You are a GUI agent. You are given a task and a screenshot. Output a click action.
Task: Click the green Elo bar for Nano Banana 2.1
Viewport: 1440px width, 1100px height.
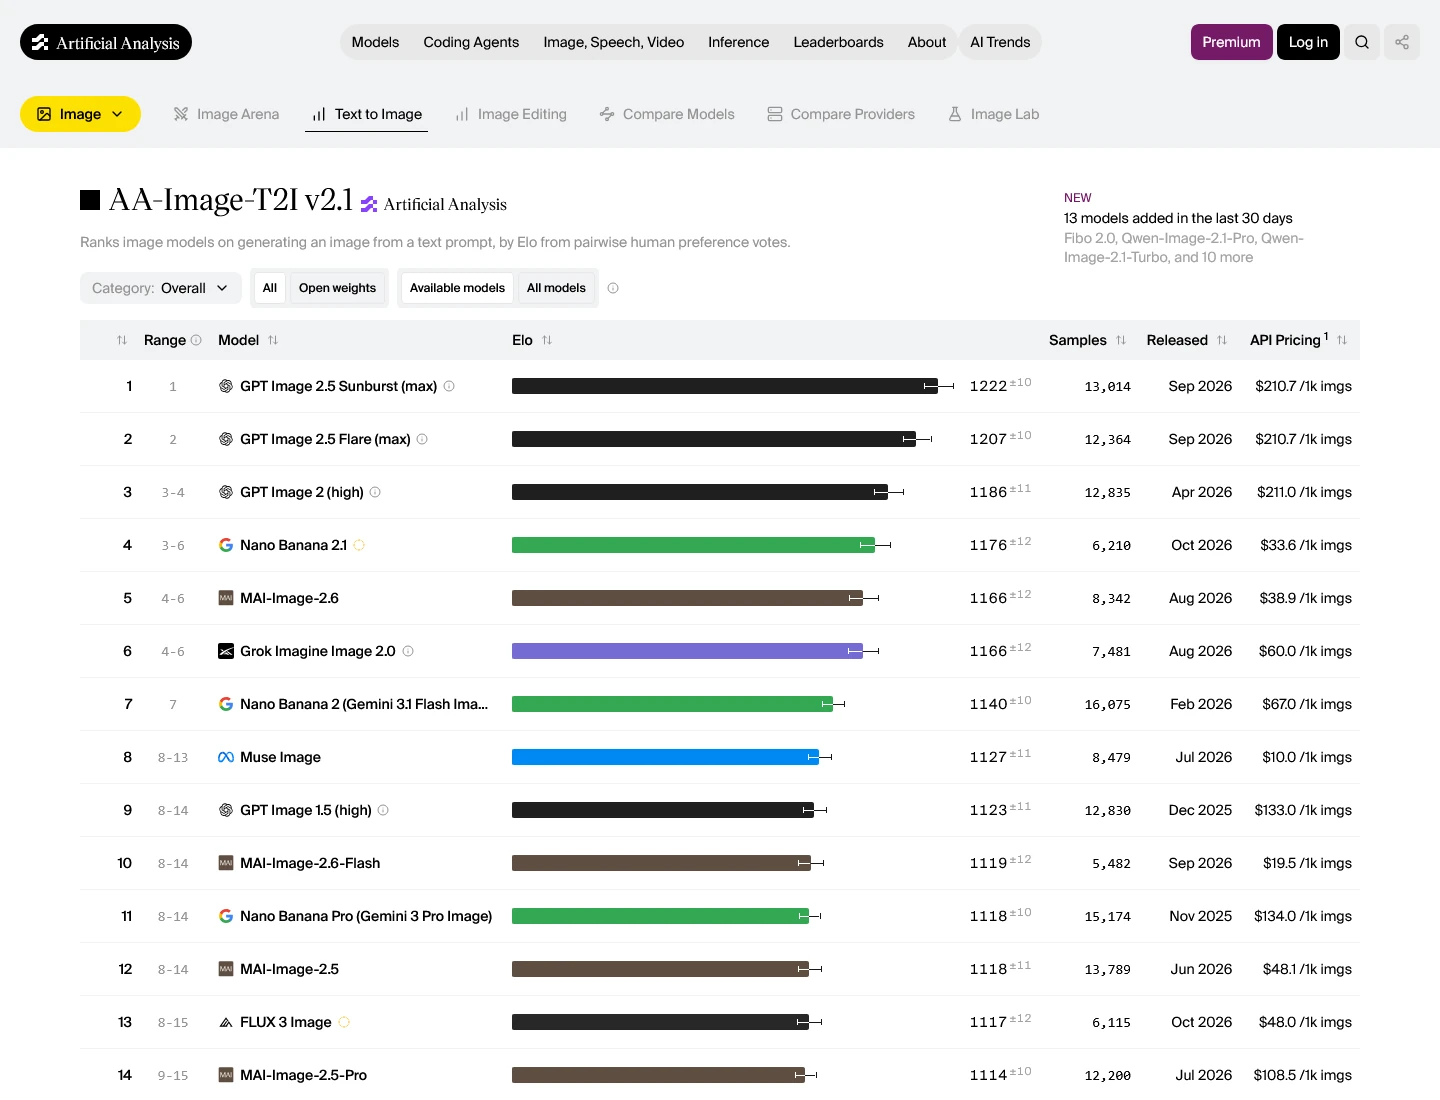tap(693, 545)
